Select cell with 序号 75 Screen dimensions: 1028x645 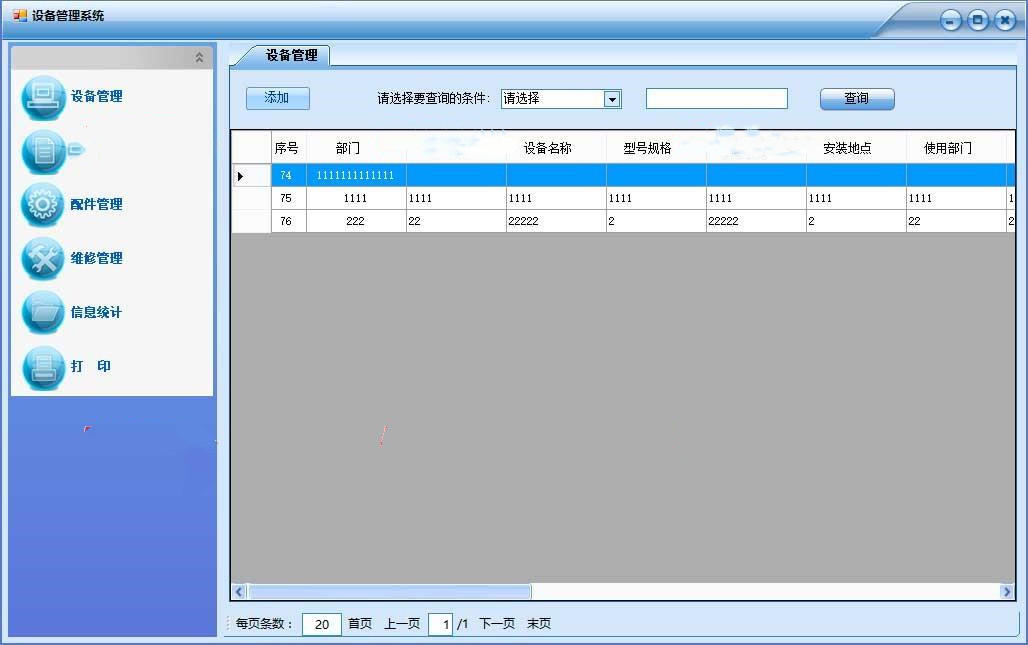(288, 199)
